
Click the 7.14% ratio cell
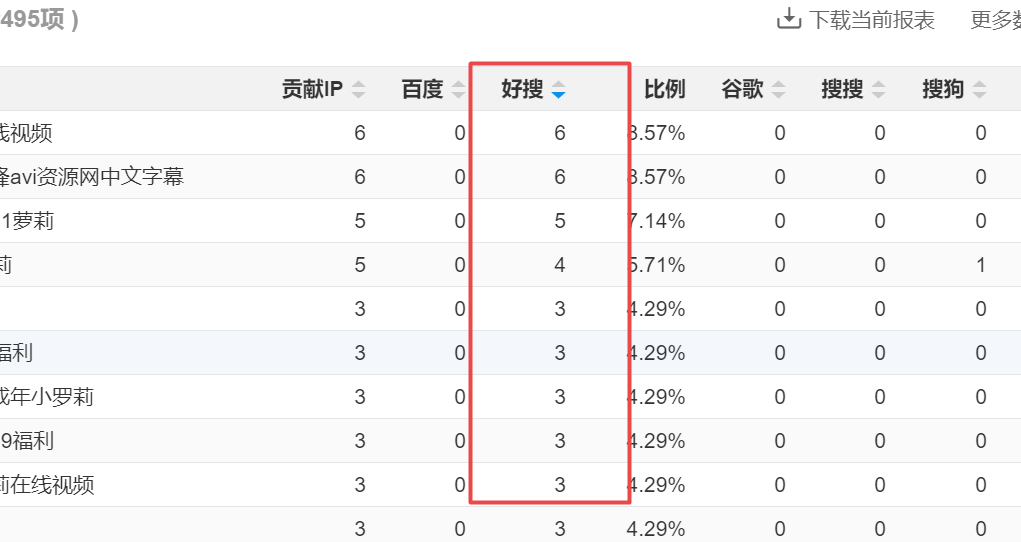tap(658, 221)
